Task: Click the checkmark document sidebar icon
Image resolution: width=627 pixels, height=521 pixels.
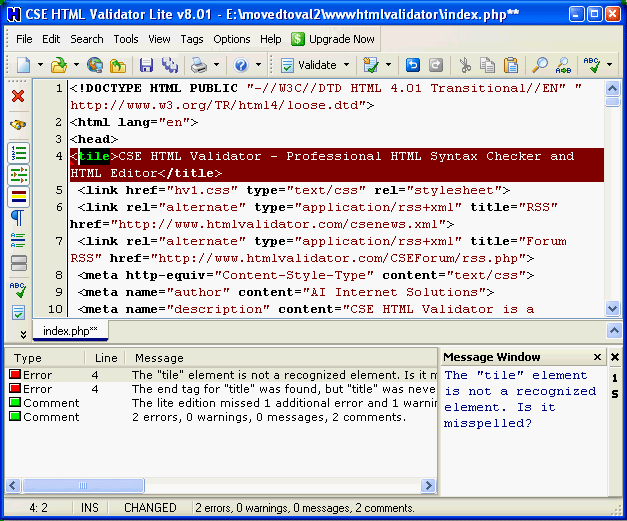Action: [x=18, y=312]
